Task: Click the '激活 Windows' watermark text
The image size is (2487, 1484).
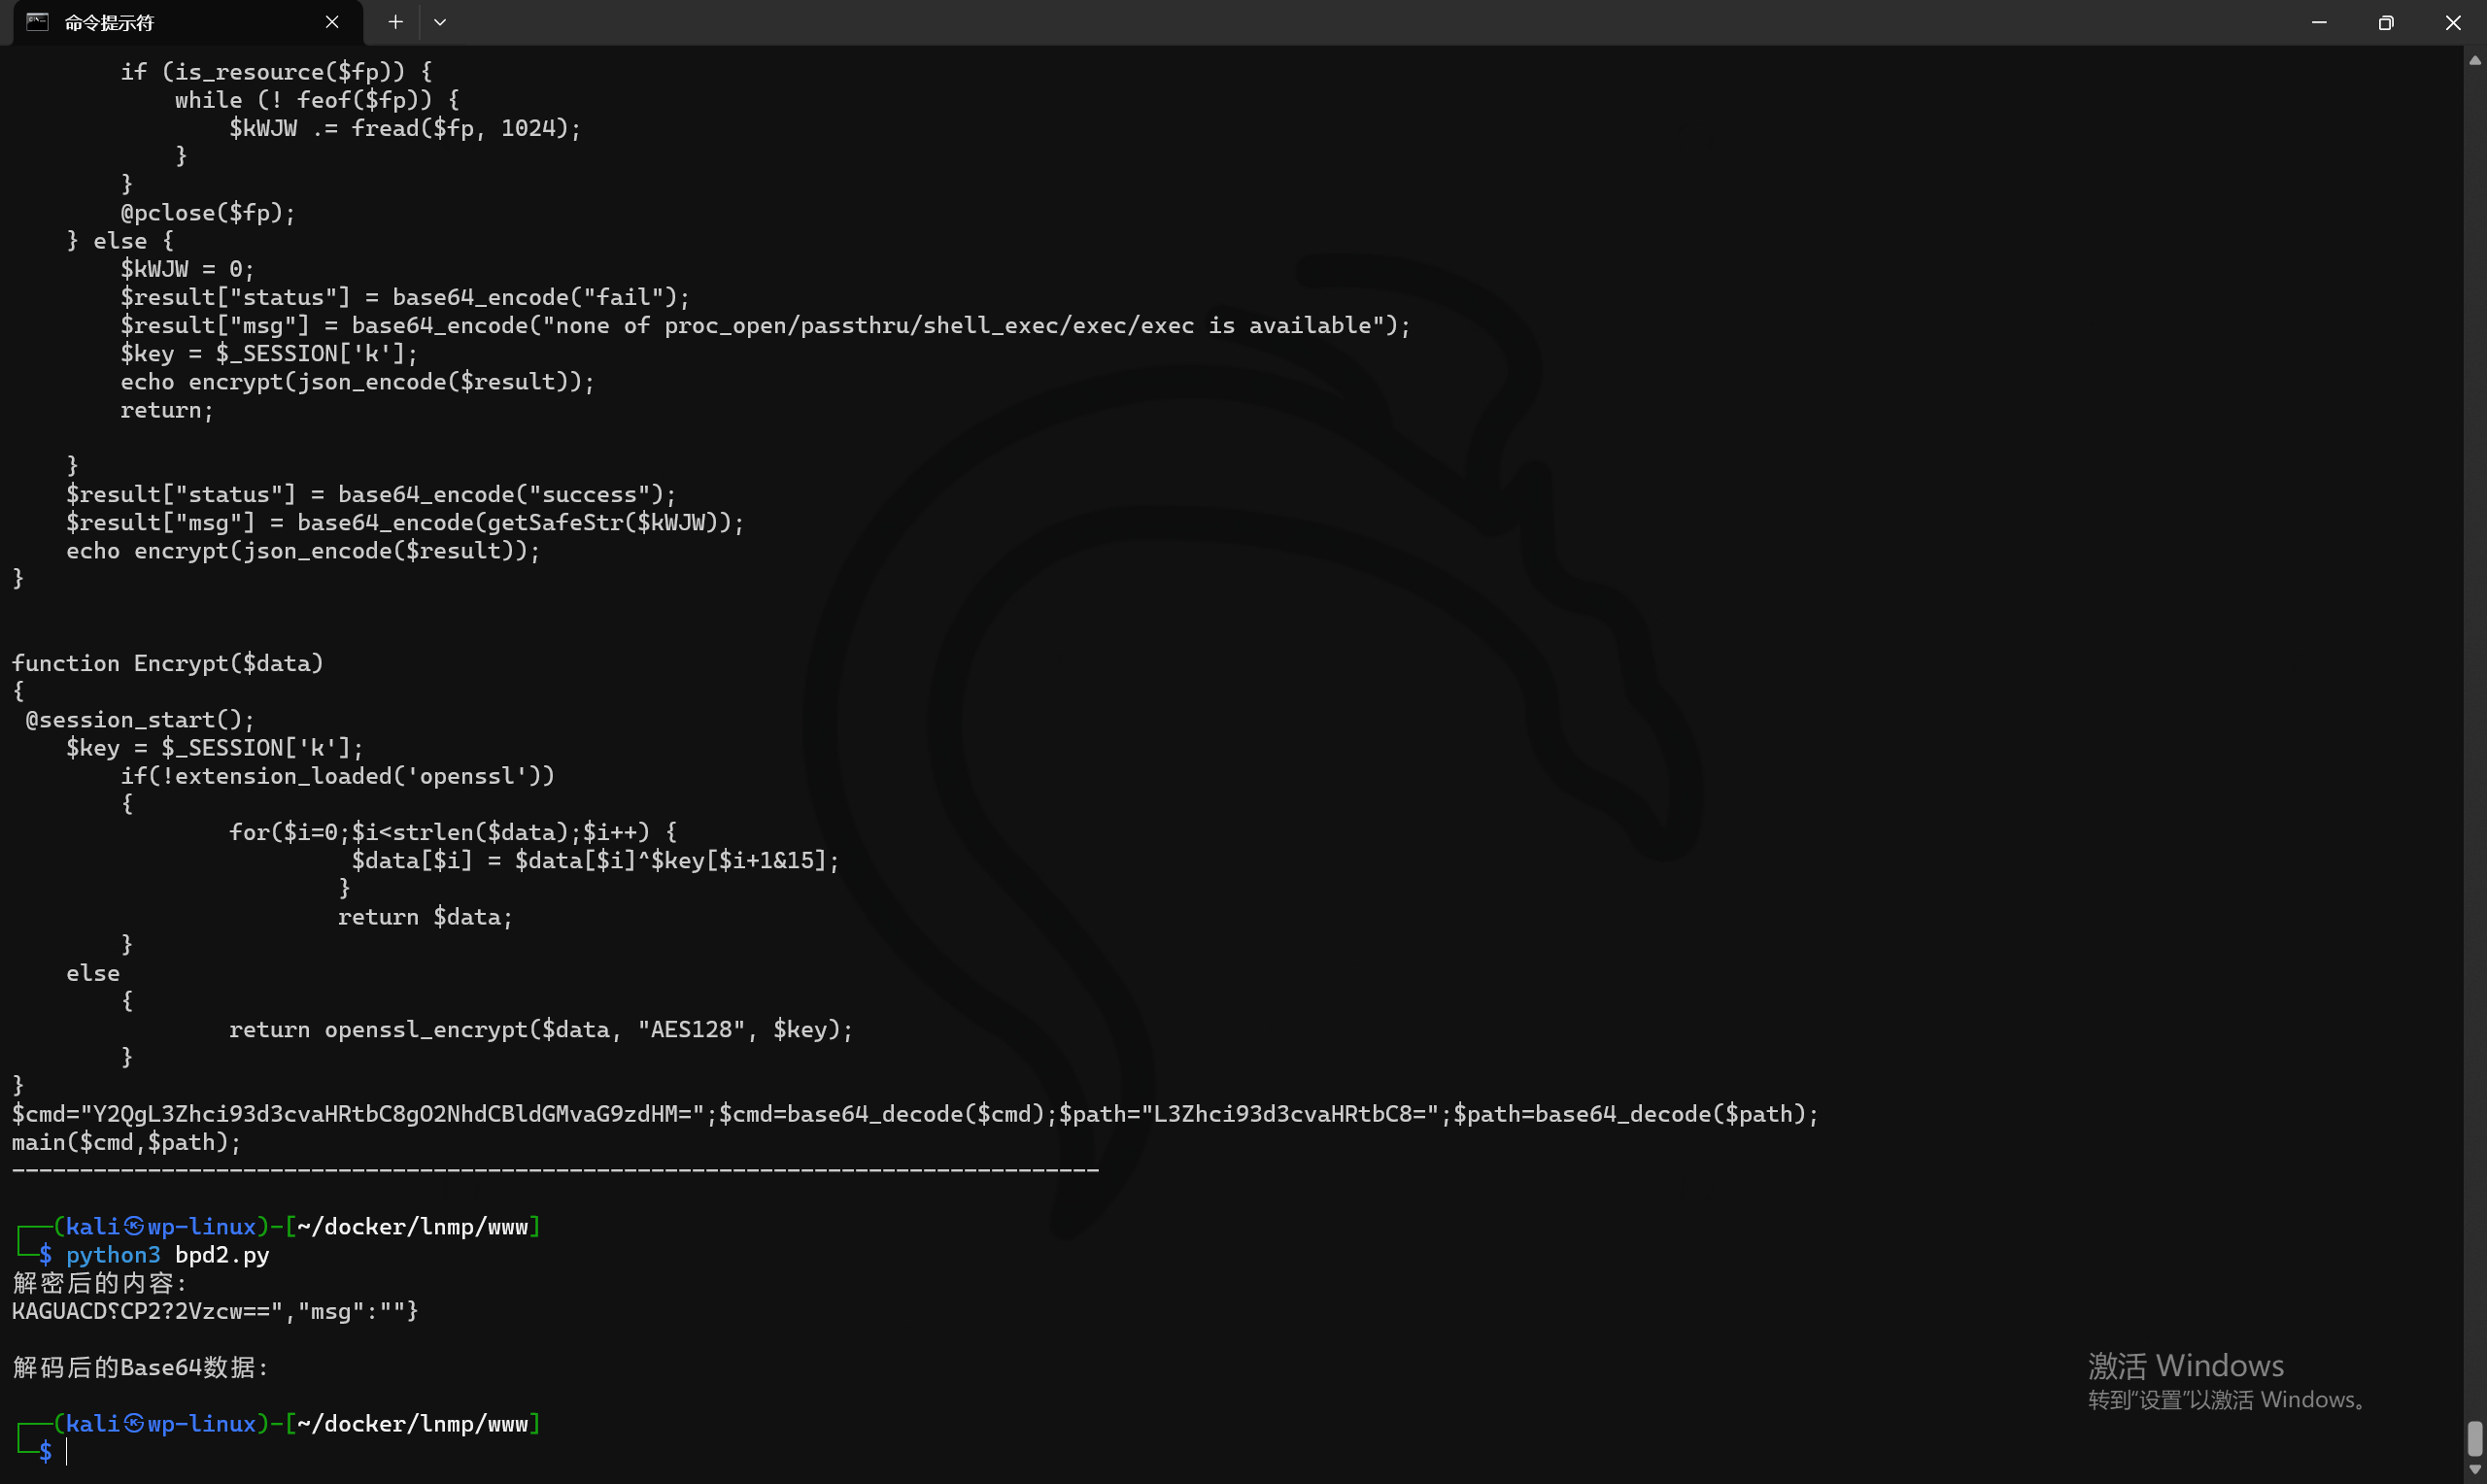Action: [2185, 1365]
